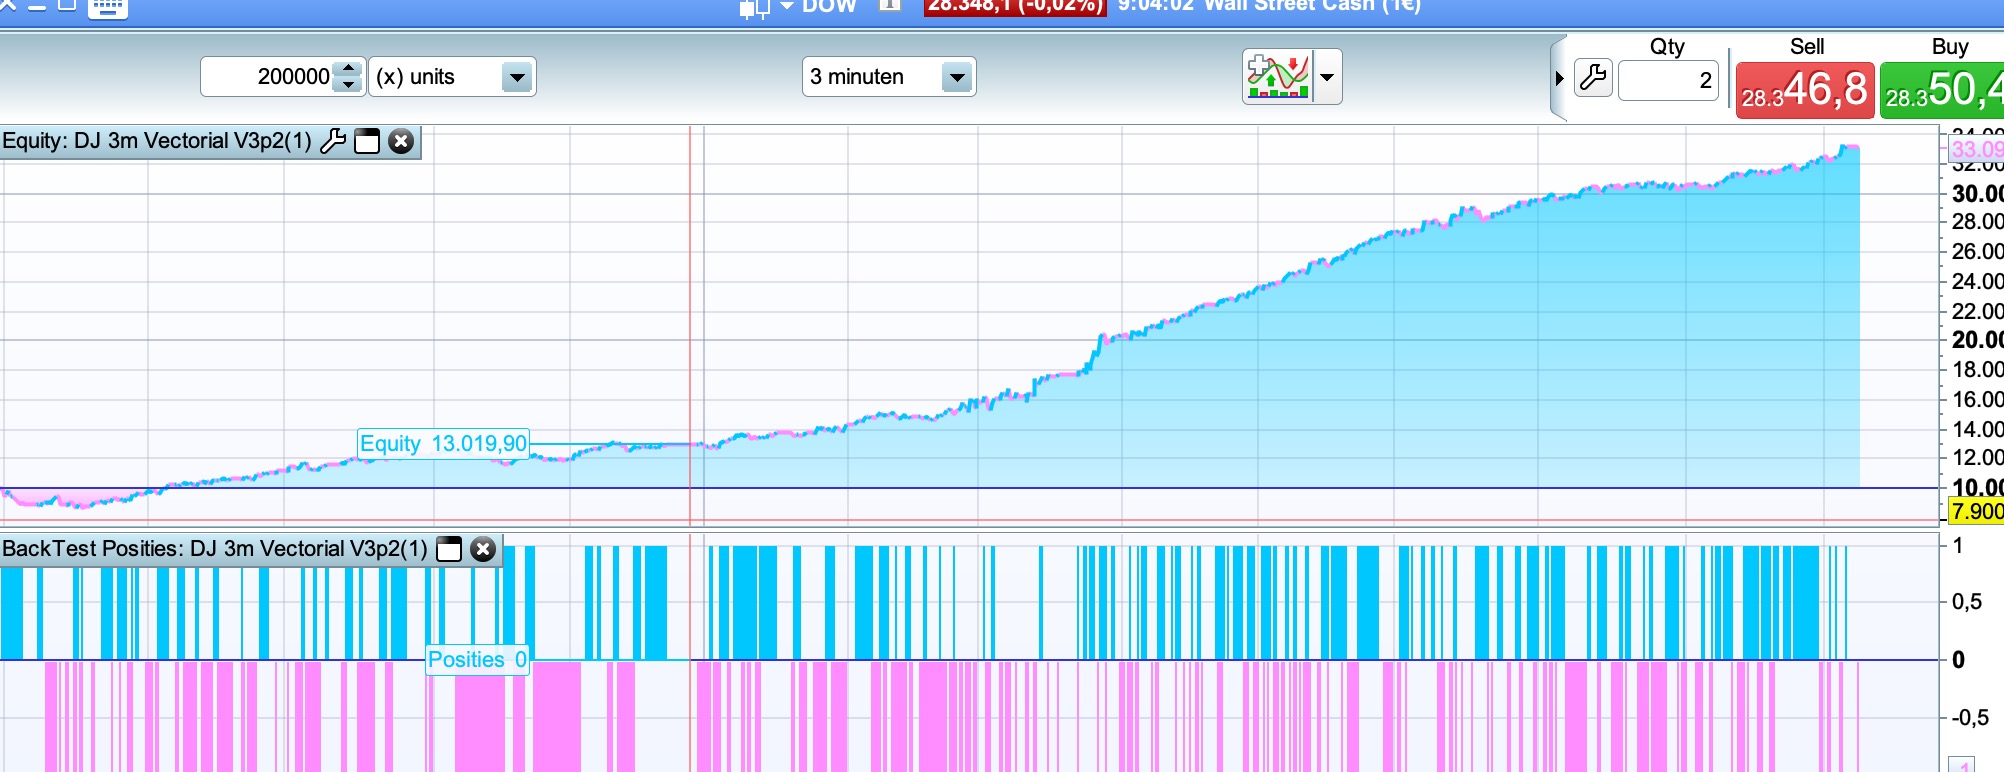This screenshot has width=2004, height=772.
Task: Click the 24.00 label on the equity axis
Action: (x=1977, y=281)
